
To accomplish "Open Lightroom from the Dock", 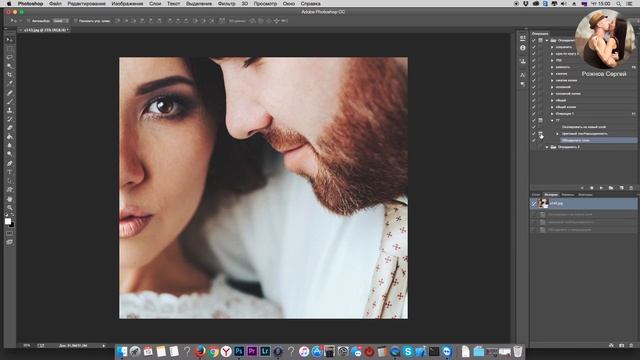I will [x=265, y=351].
